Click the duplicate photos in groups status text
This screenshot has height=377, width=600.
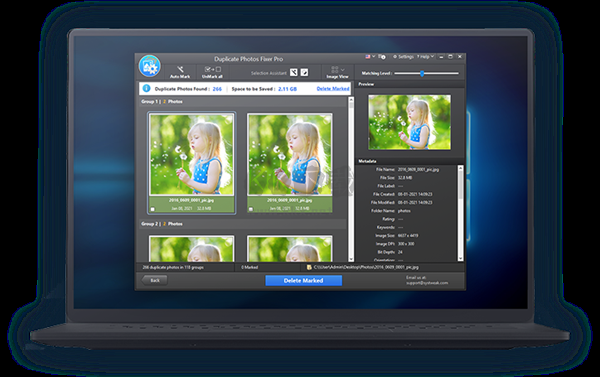pos(173,267)
